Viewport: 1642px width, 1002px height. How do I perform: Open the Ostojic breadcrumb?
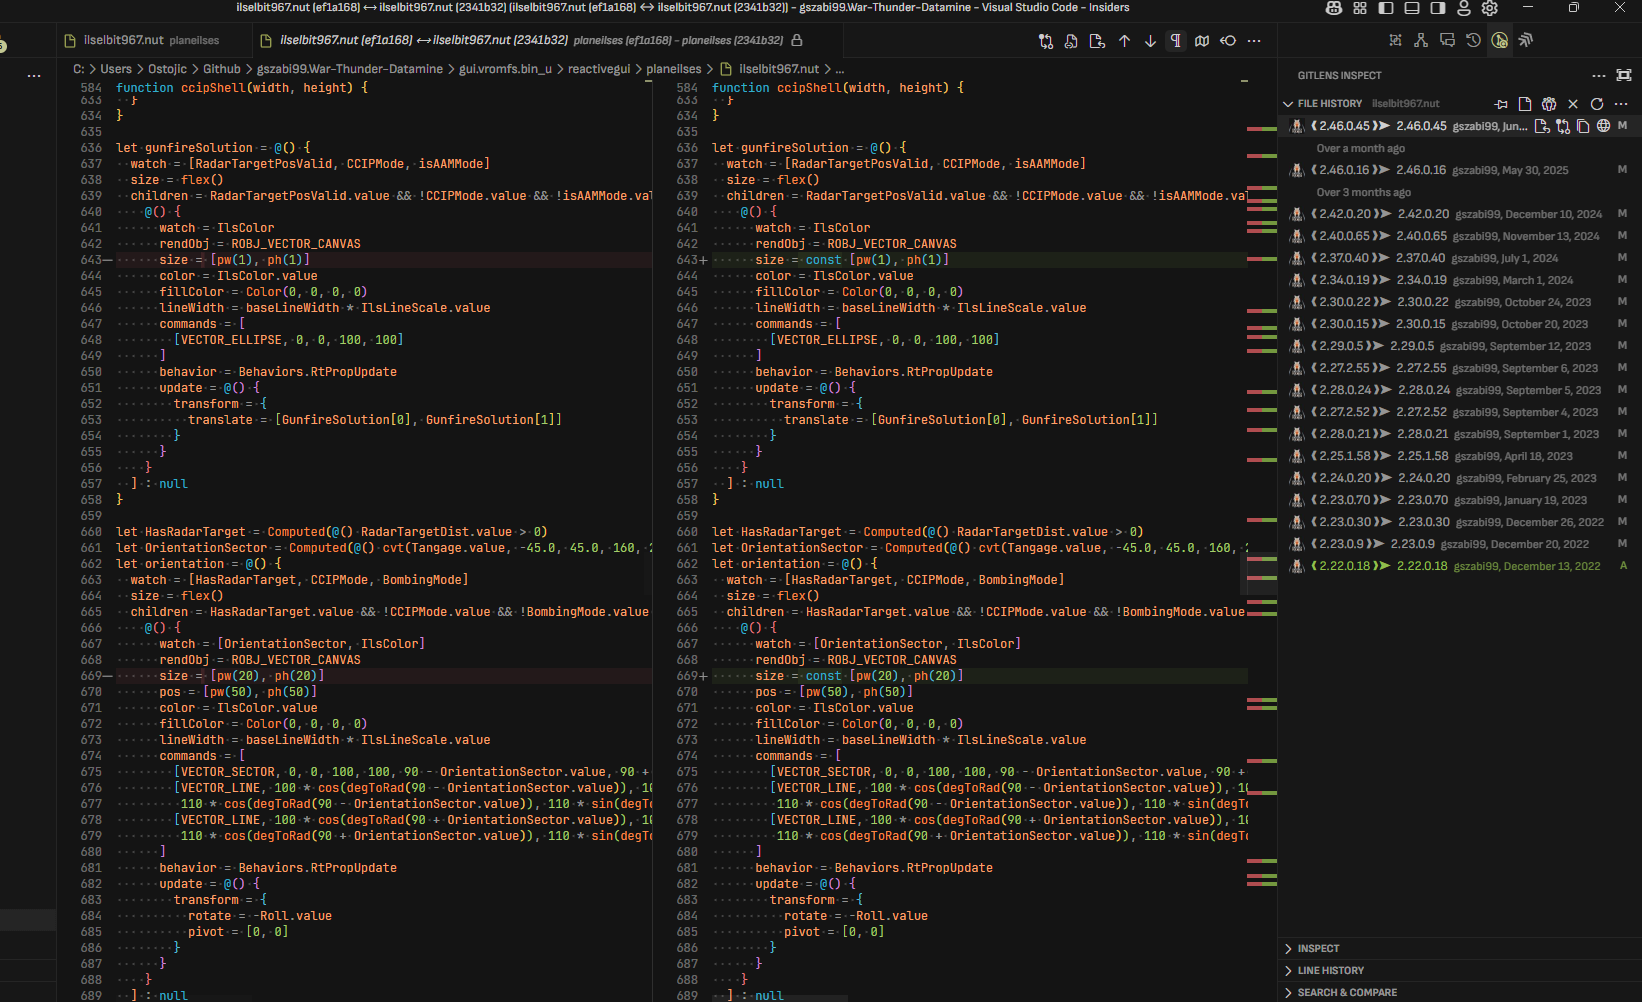(167, 69)
